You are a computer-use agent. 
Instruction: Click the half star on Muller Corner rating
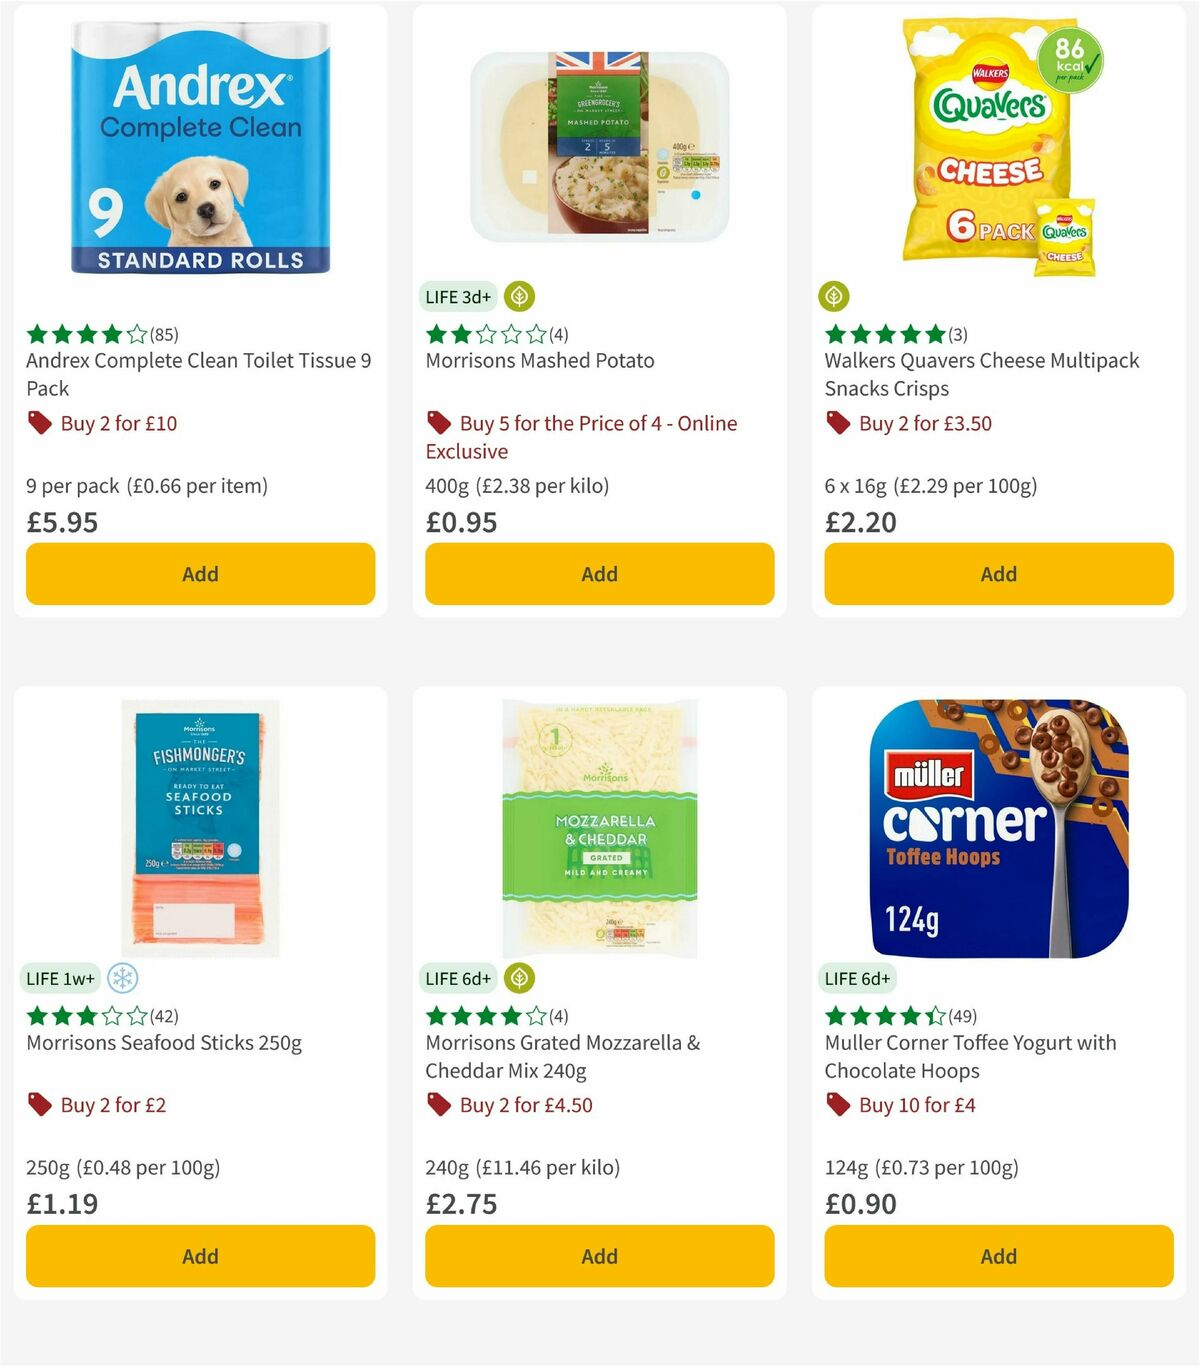pos(934,1016)
